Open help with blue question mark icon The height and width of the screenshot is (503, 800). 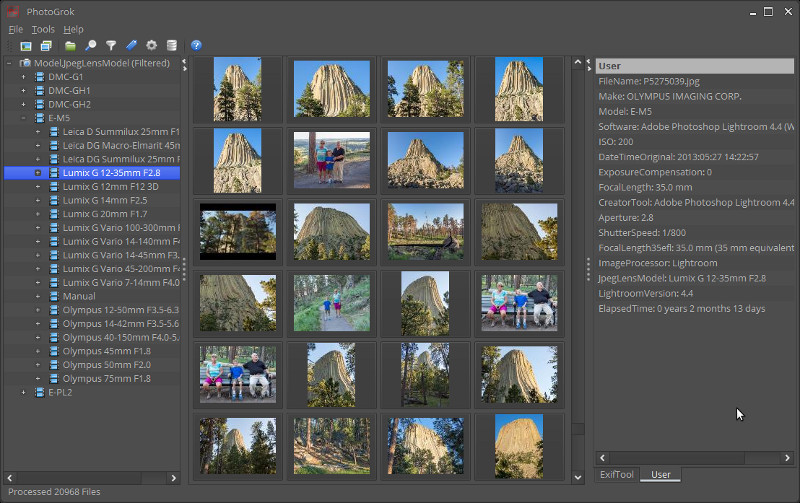(x=196, y=46)
